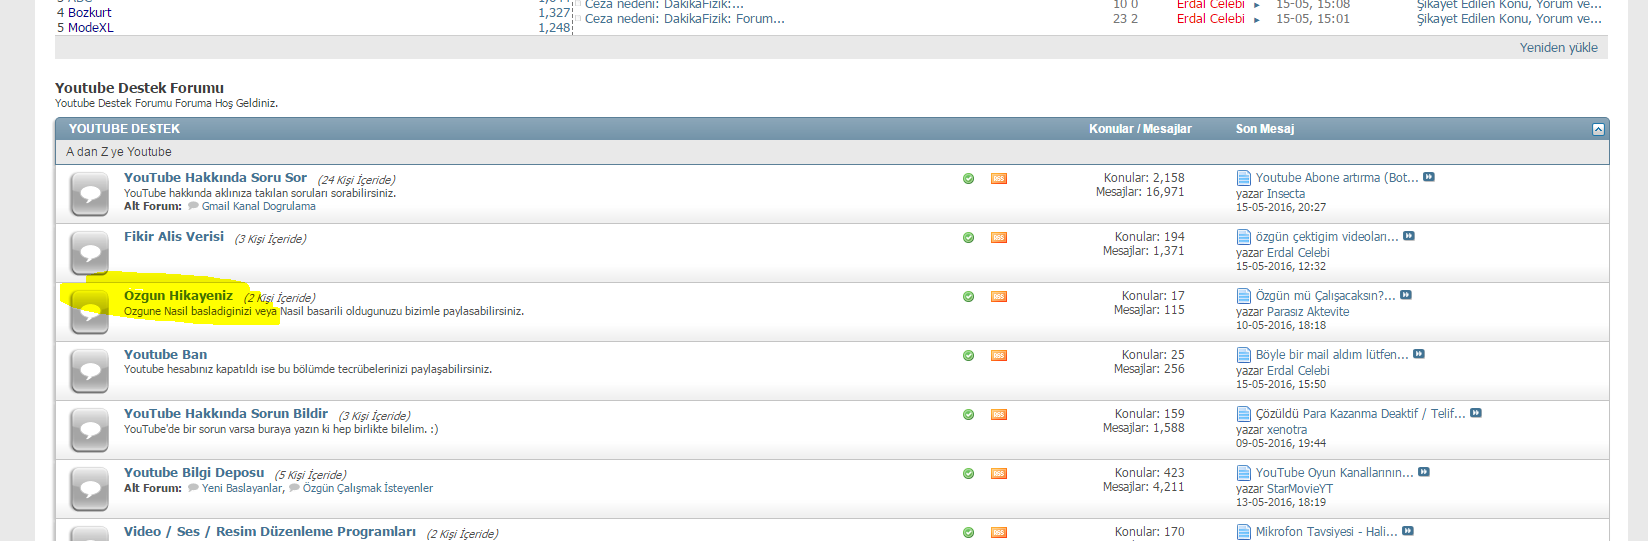
Task: Click the green check icon in the Youtube Bilgi Deposu row
Action: coord(968,473)
